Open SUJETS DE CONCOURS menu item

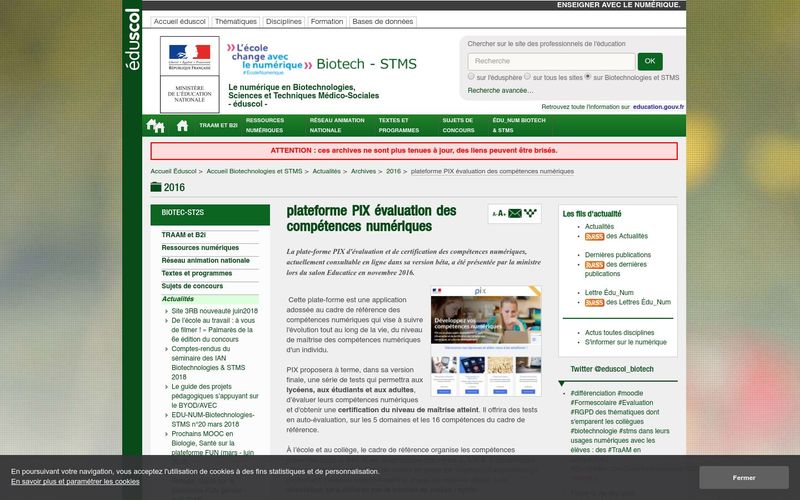pos(458,126)
